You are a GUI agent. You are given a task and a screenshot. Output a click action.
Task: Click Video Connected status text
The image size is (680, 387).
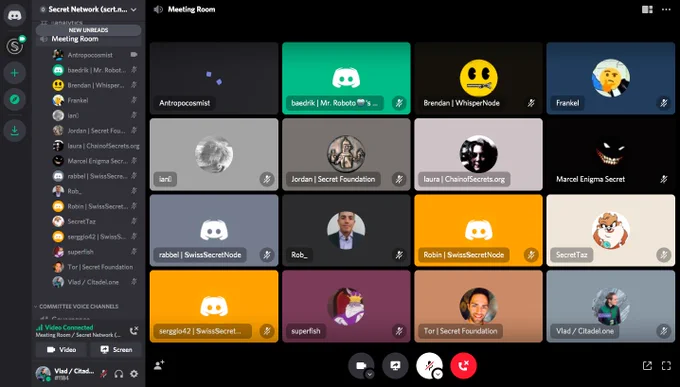click(69, 328)
